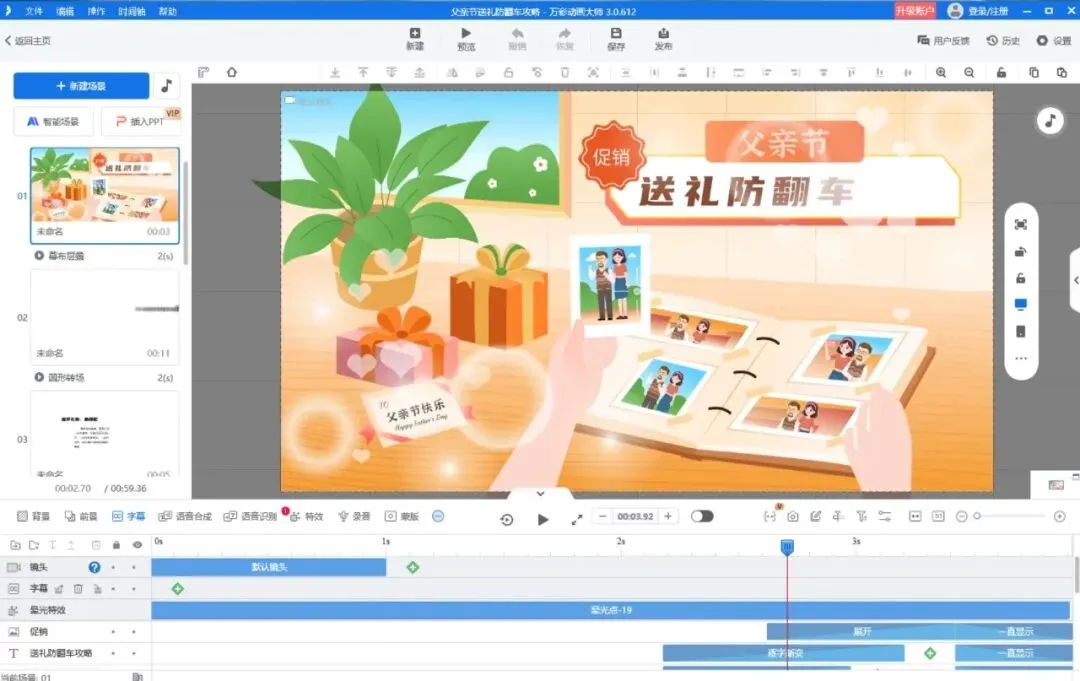Click the 00:03.92 duration field
This screenshot has width=1080, height=681.
(635, 516)
